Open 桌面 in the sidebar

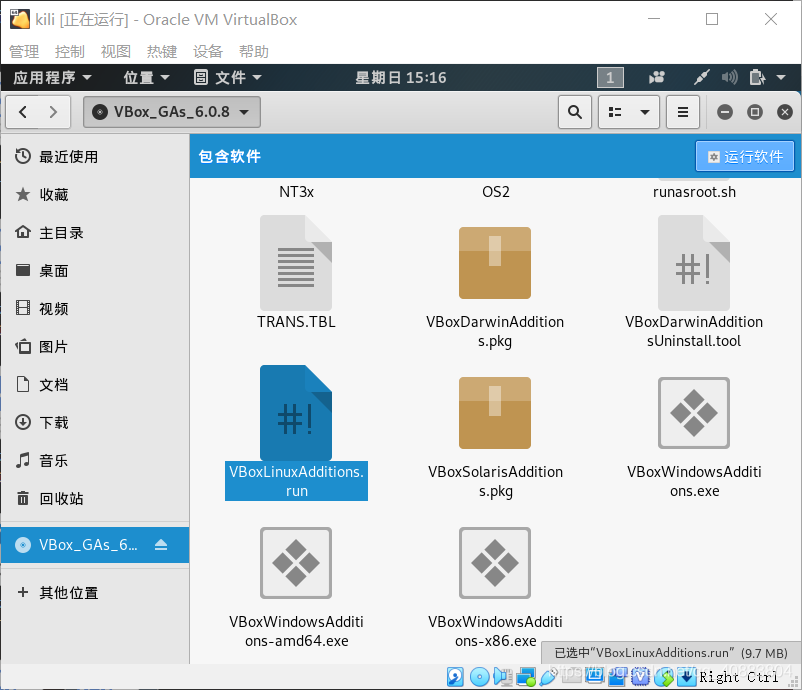tap(95, 271)
